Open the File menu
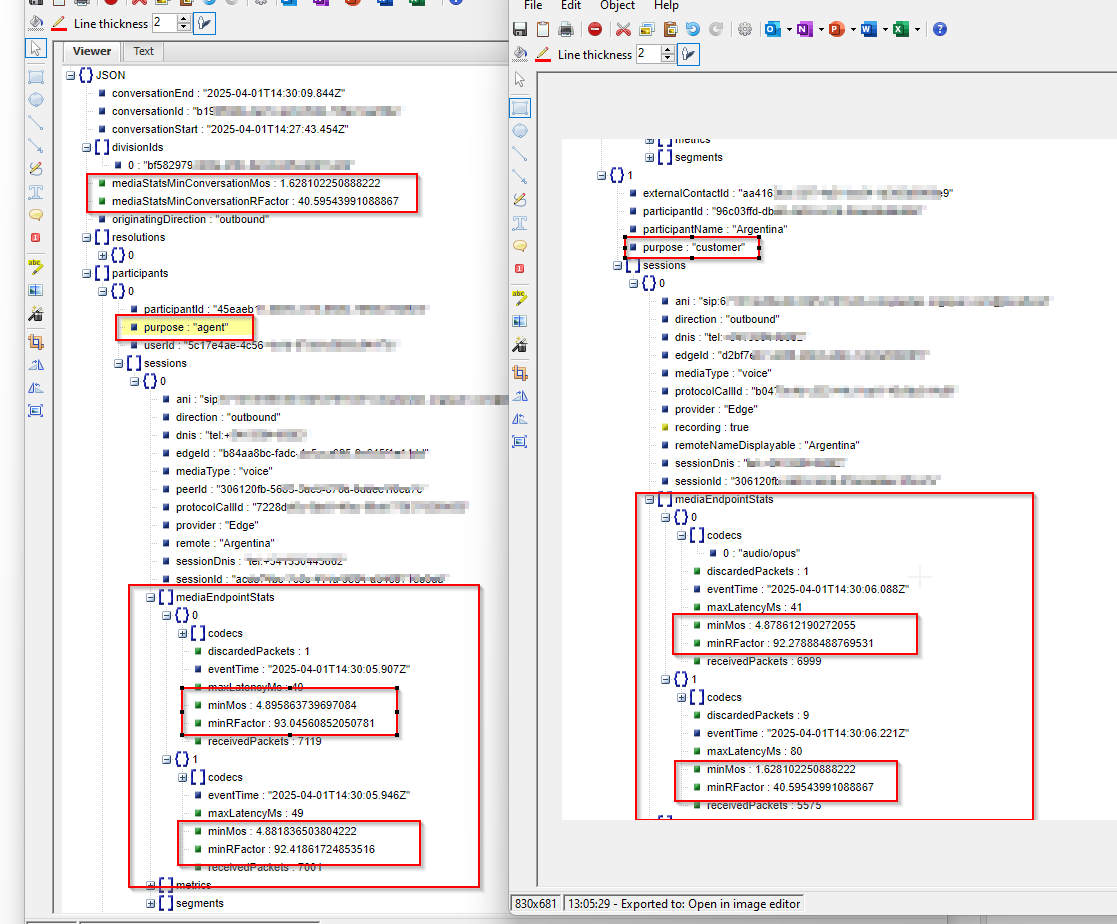 [x=533, y=6]
